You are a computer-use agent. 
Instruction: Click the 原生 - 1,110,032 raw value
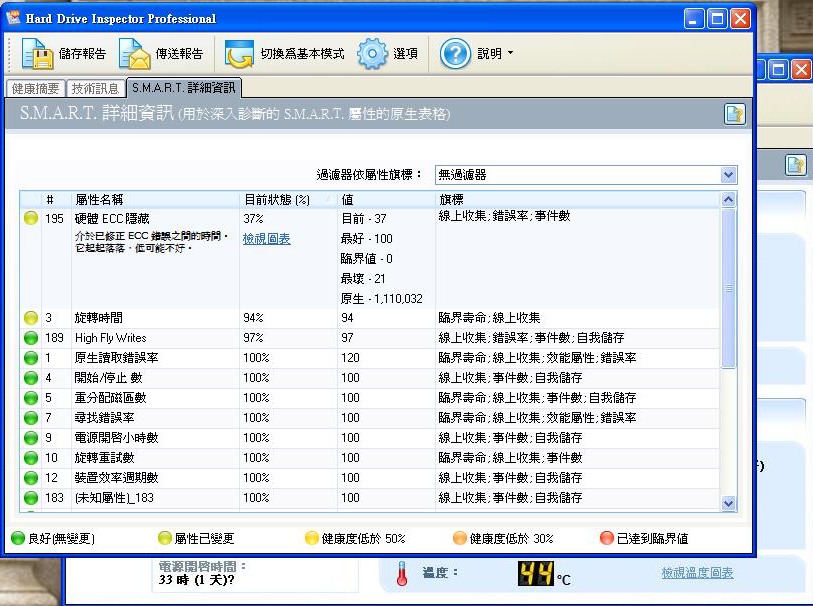point(382,299)
